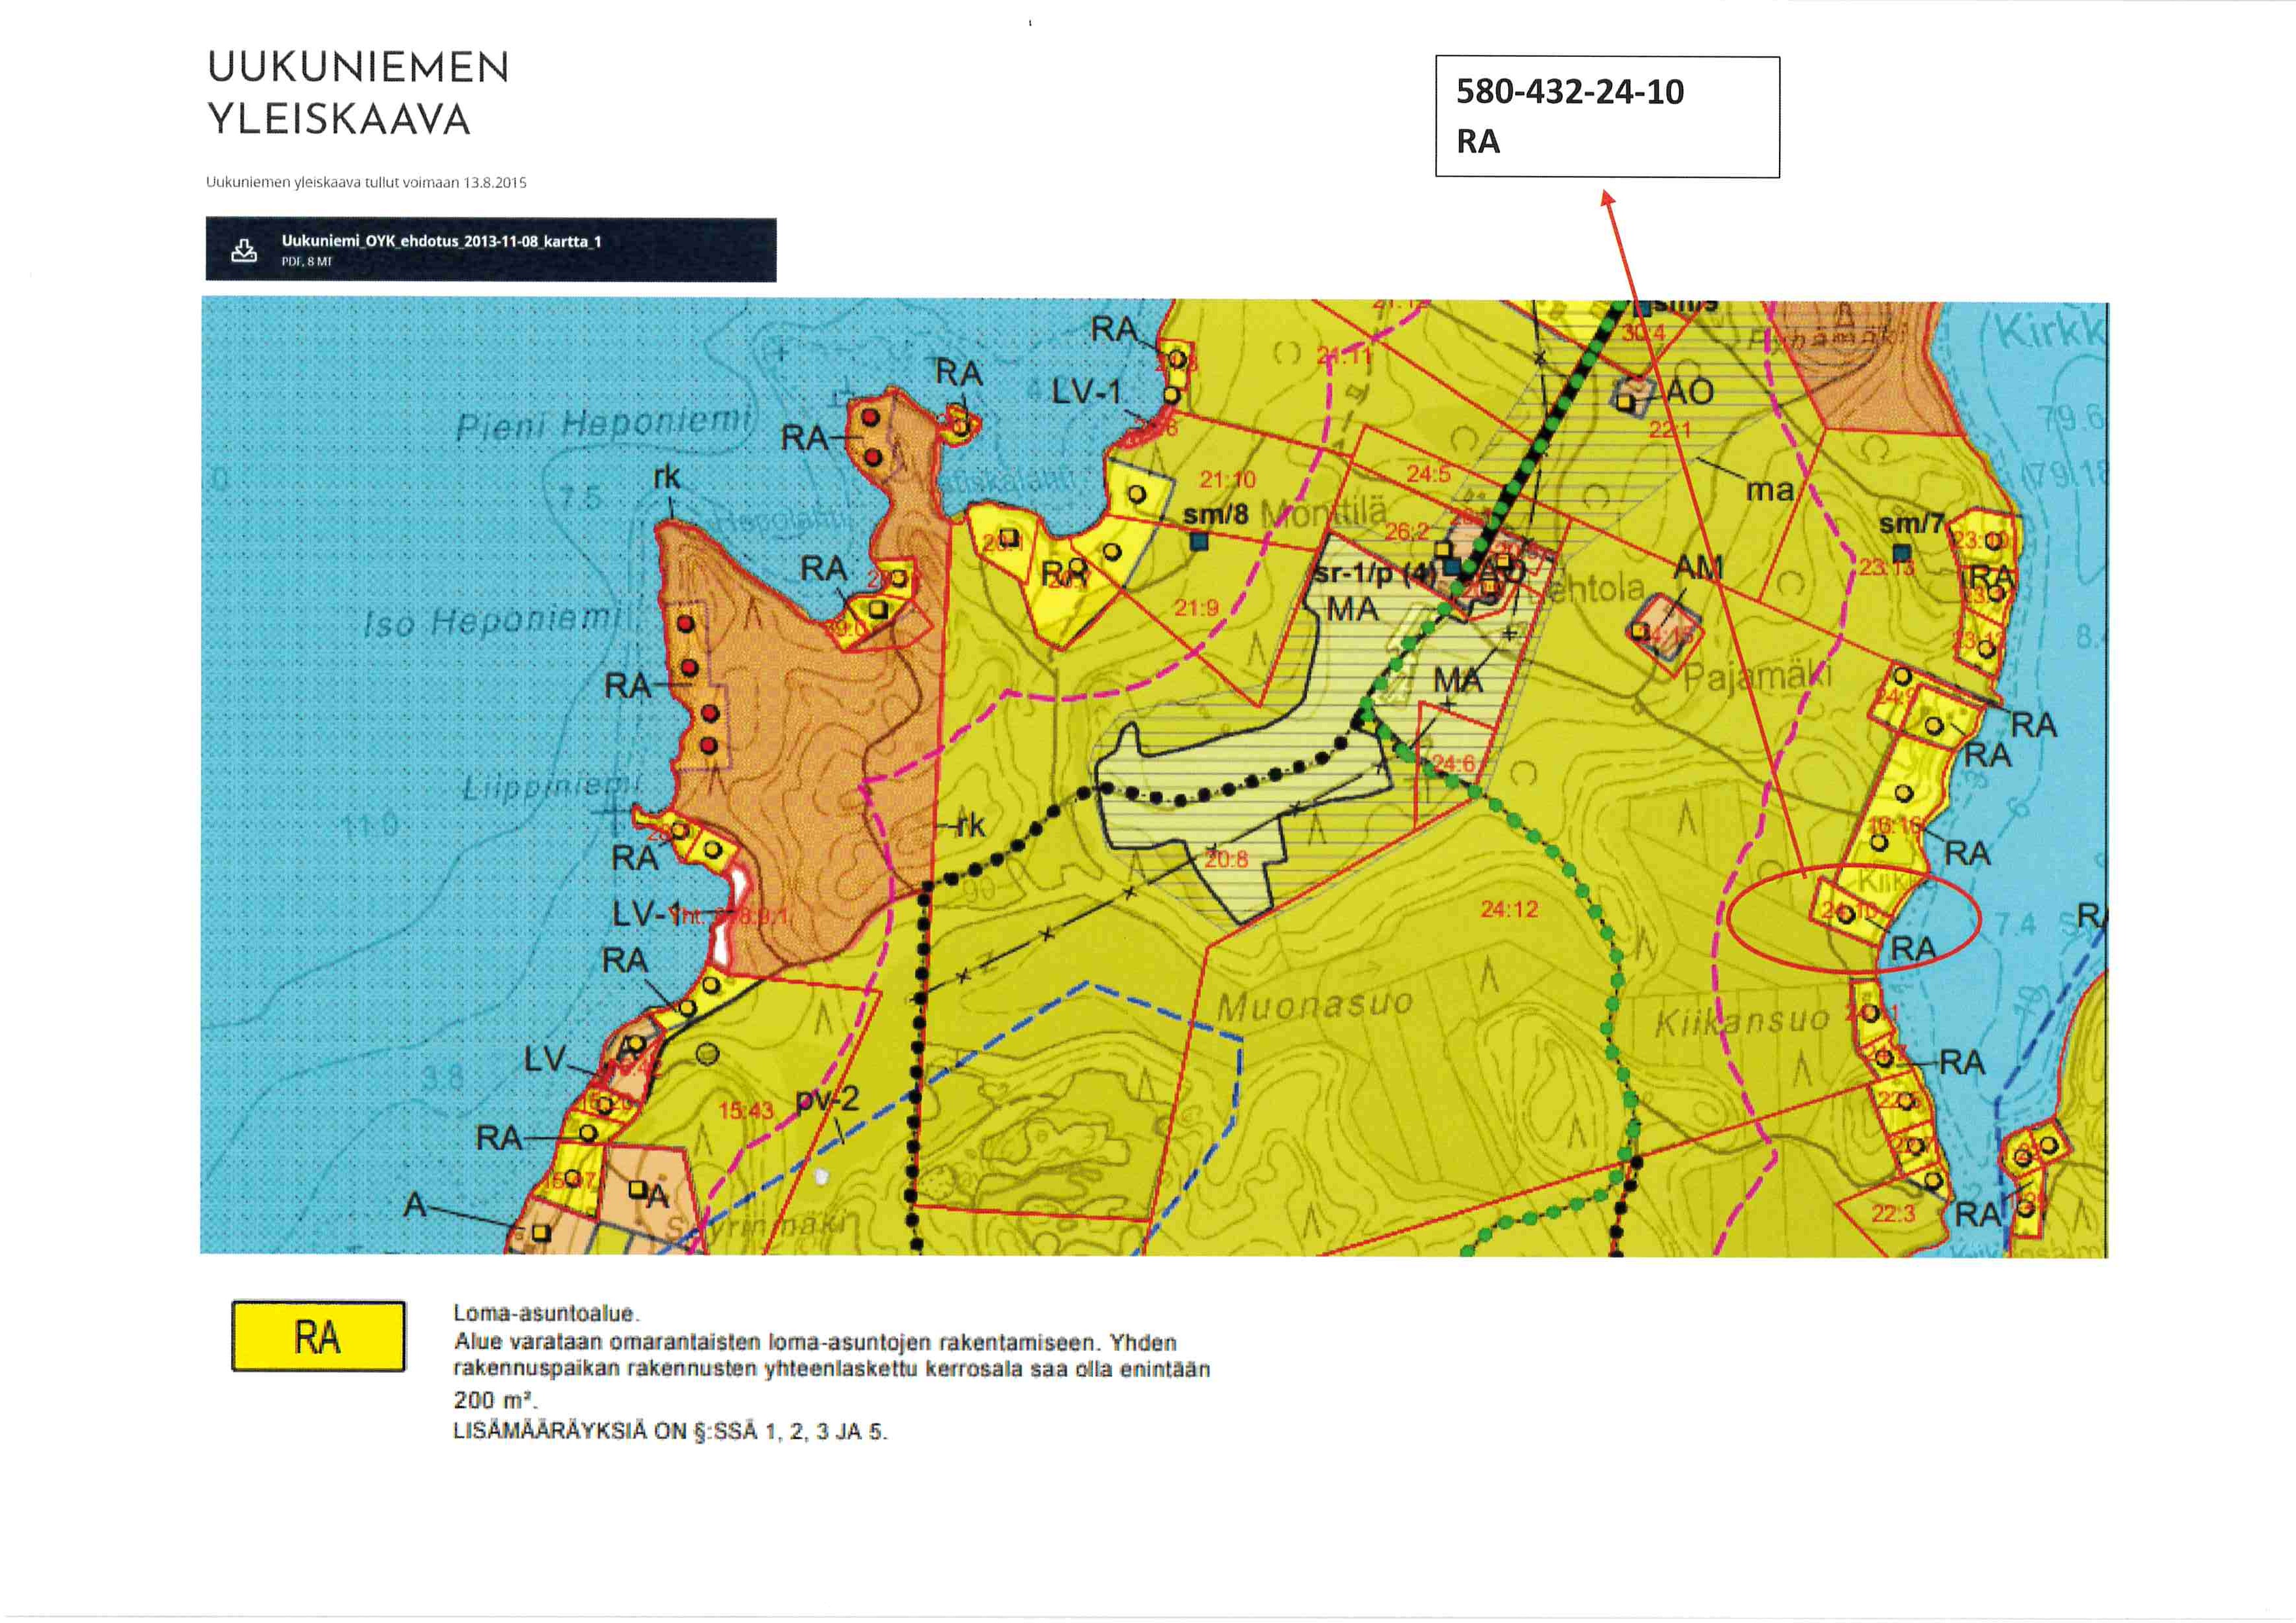Click the yellow RA legend swatch

pos(318,1336)
